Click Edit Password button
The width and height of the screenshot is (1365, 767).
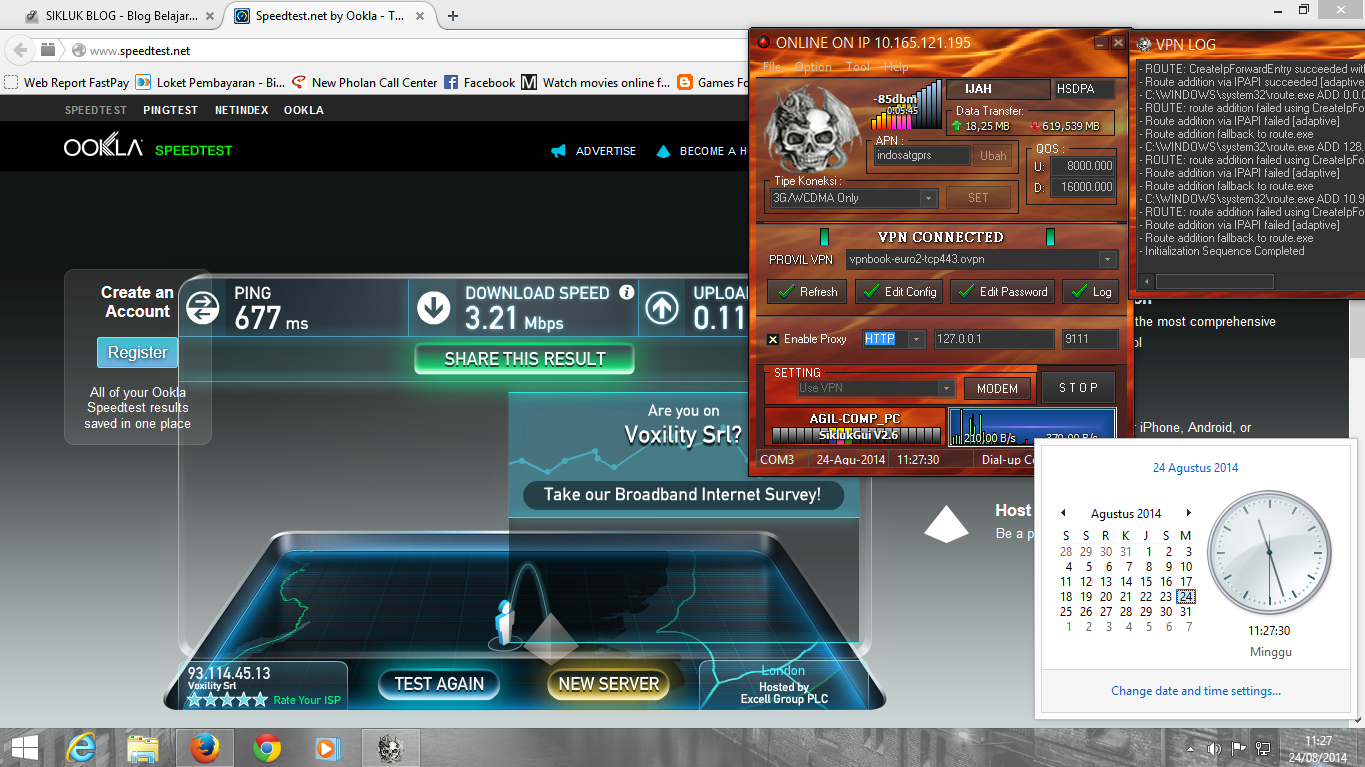pyautogui.click(x=1002, y=292)
